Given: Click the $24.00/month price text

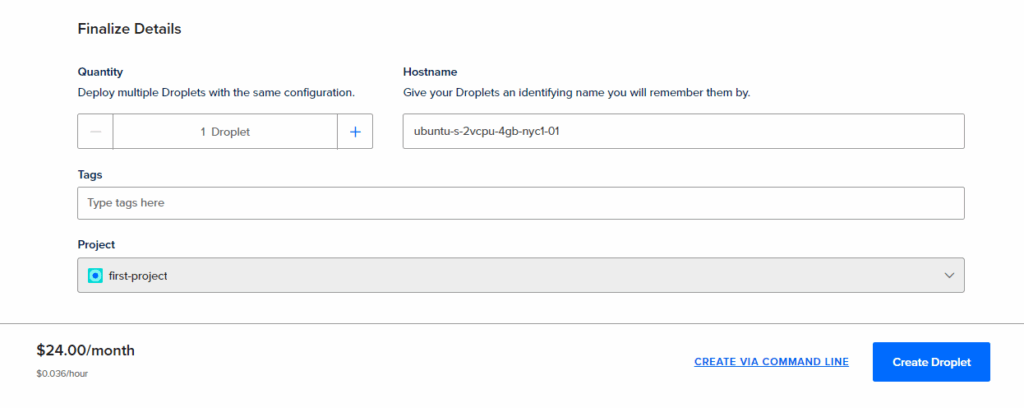Looking at the screenshot, I should (x=85, y=350).
